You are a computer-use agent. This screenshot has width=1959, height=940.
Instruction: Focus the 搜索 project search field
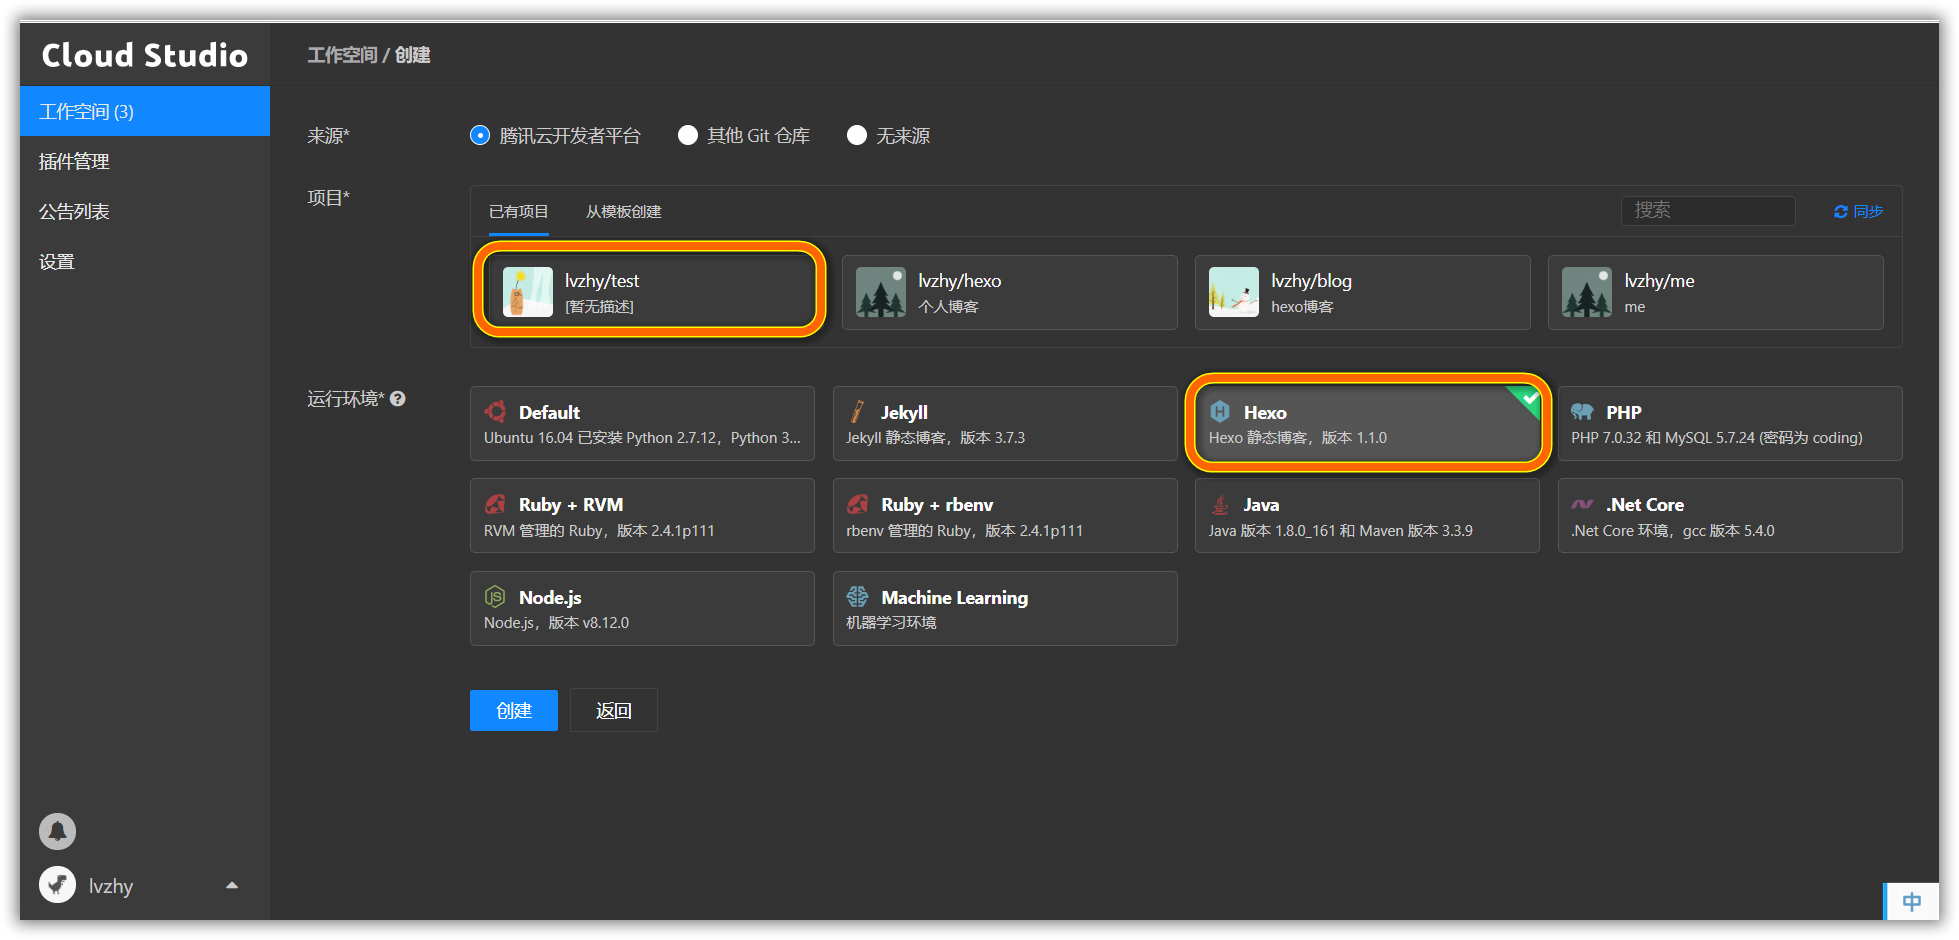click(1708, 210)
